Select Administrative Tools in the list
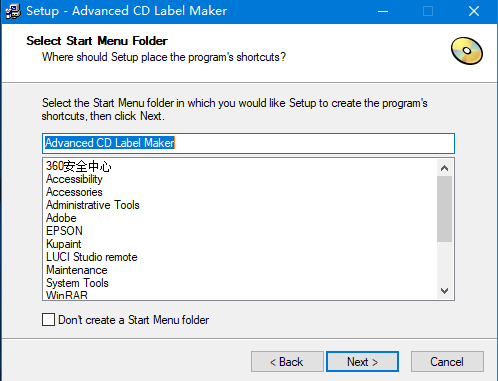 (x=93, y=205)
